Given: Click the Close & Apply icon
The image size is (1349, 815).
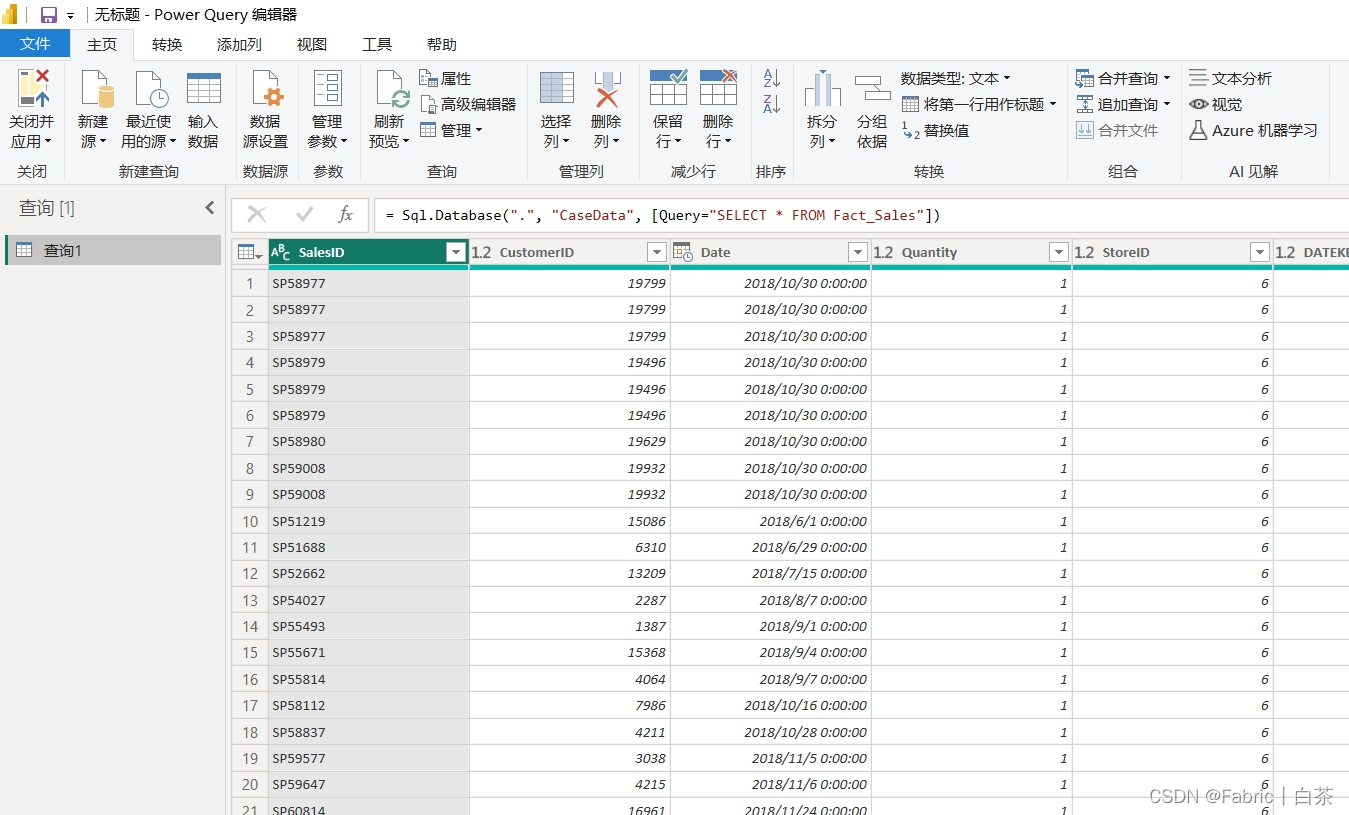Looking at the screenshot, I should pos(32,89).
